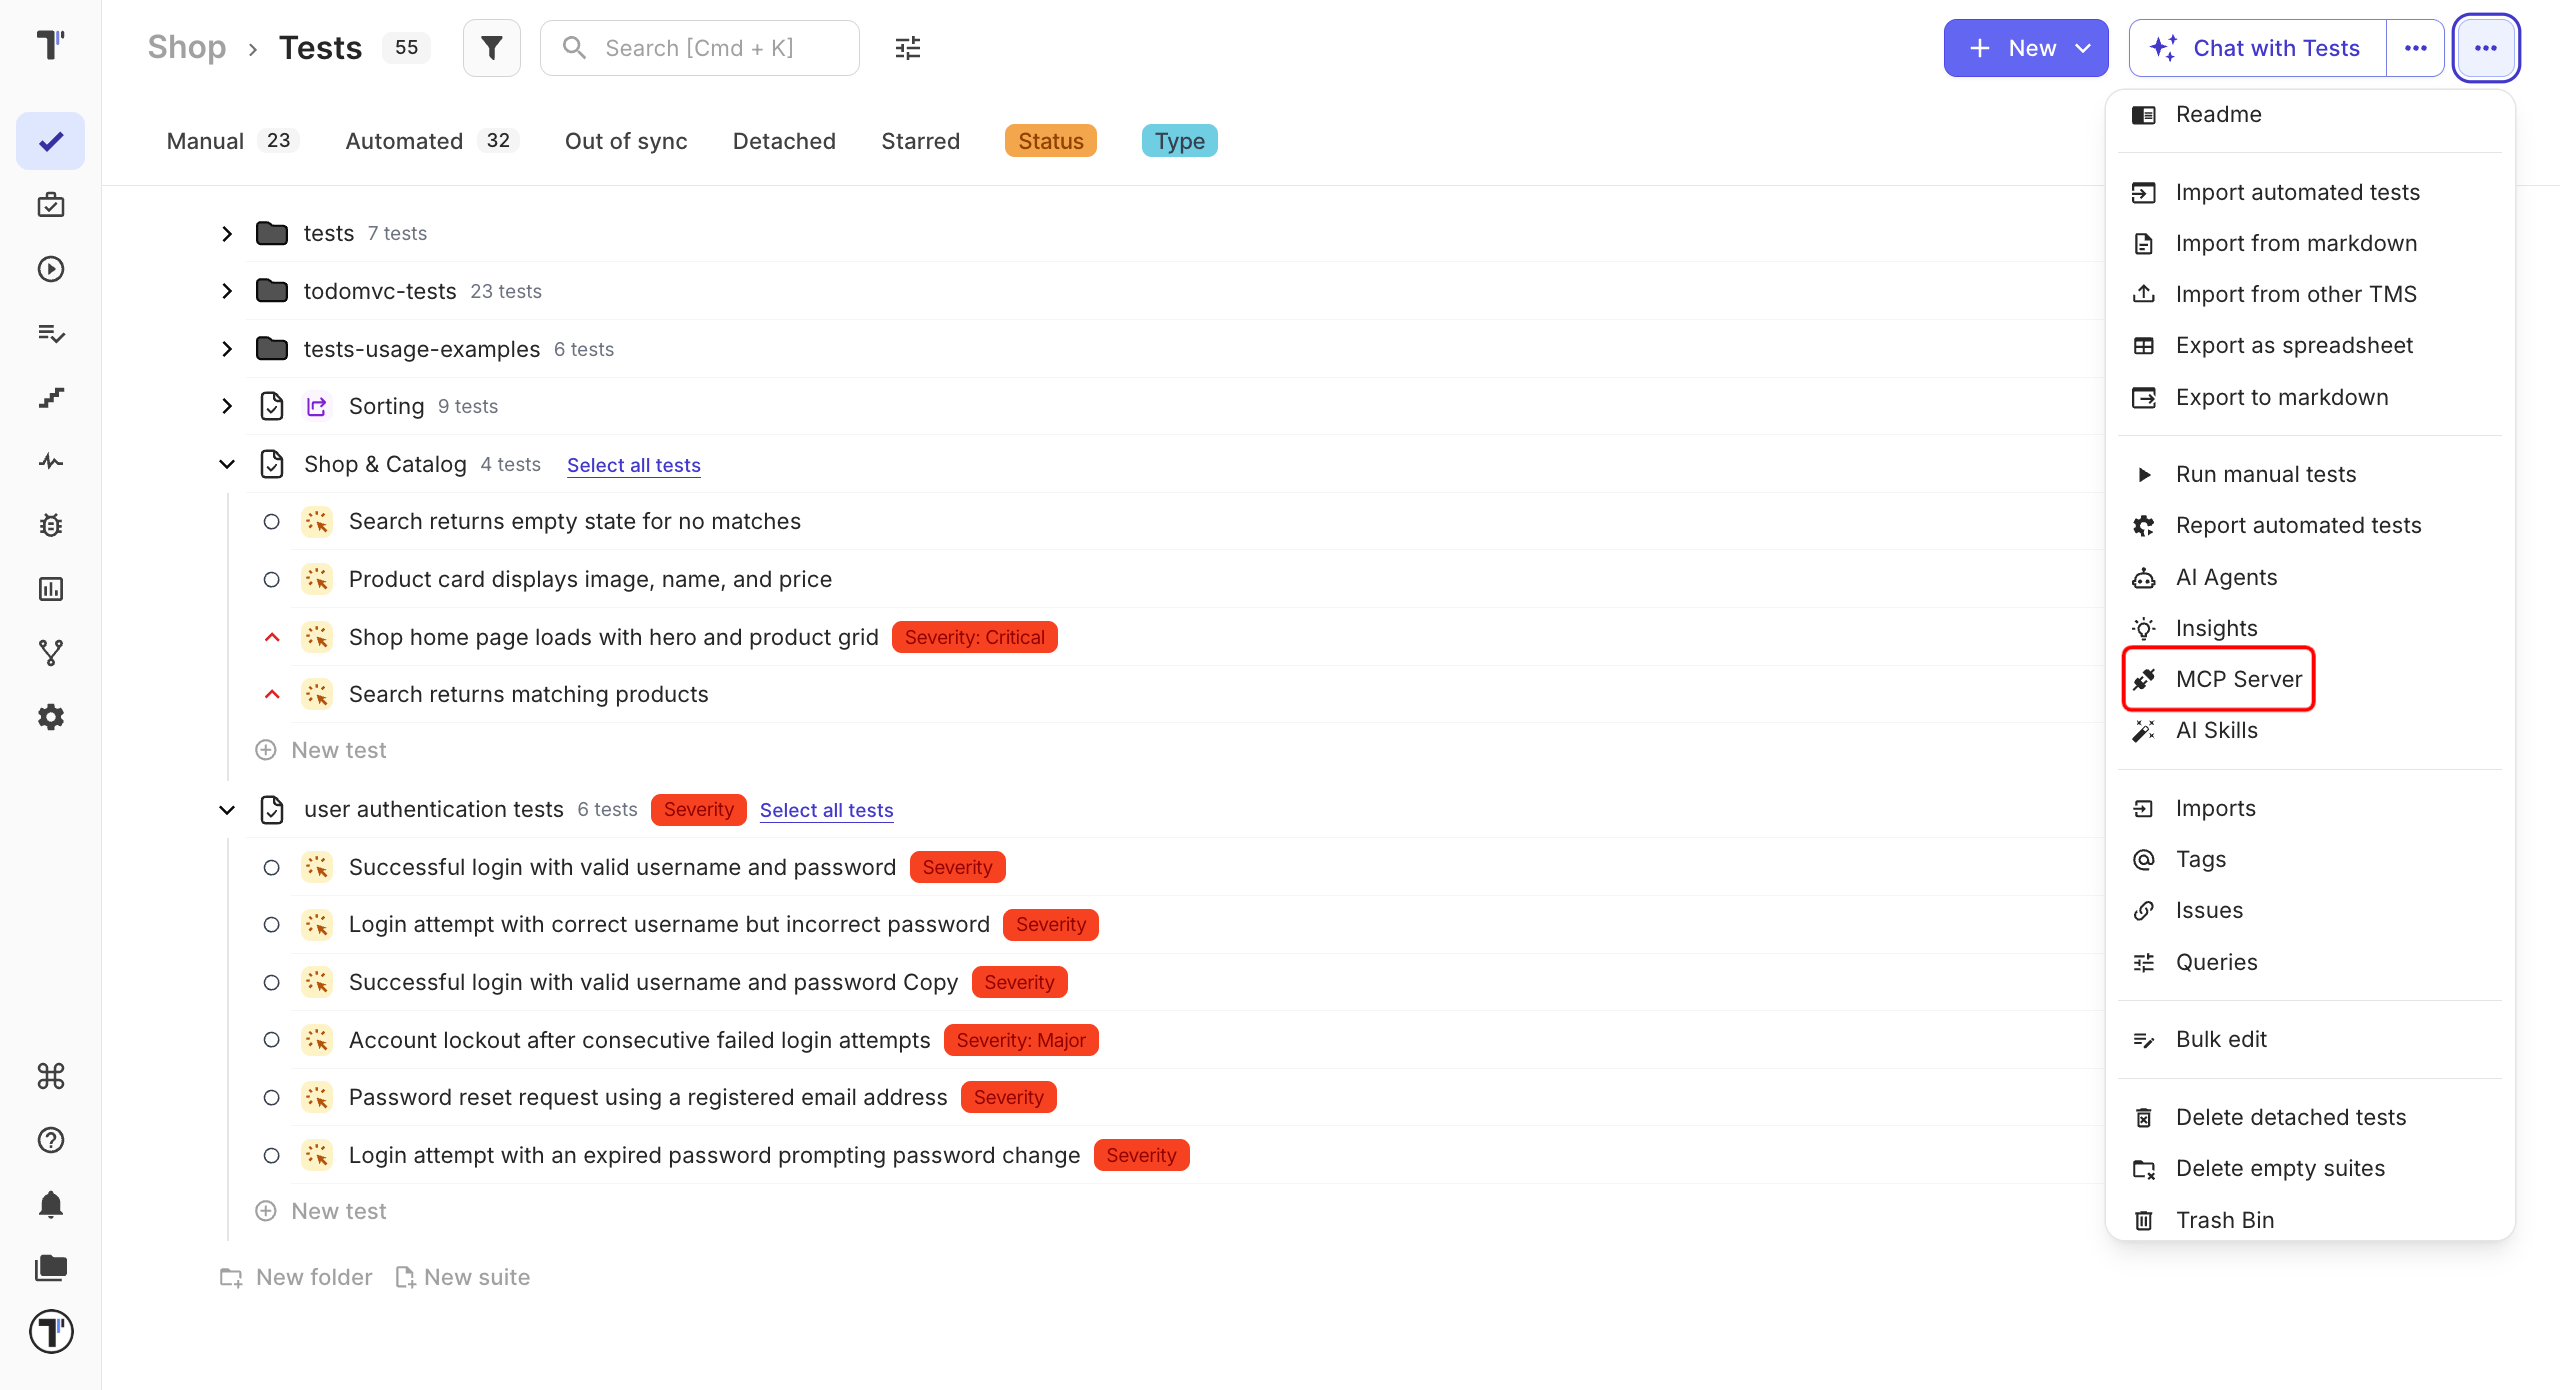Open the Runs play-circle icon in sidebar

click(51, 269)
